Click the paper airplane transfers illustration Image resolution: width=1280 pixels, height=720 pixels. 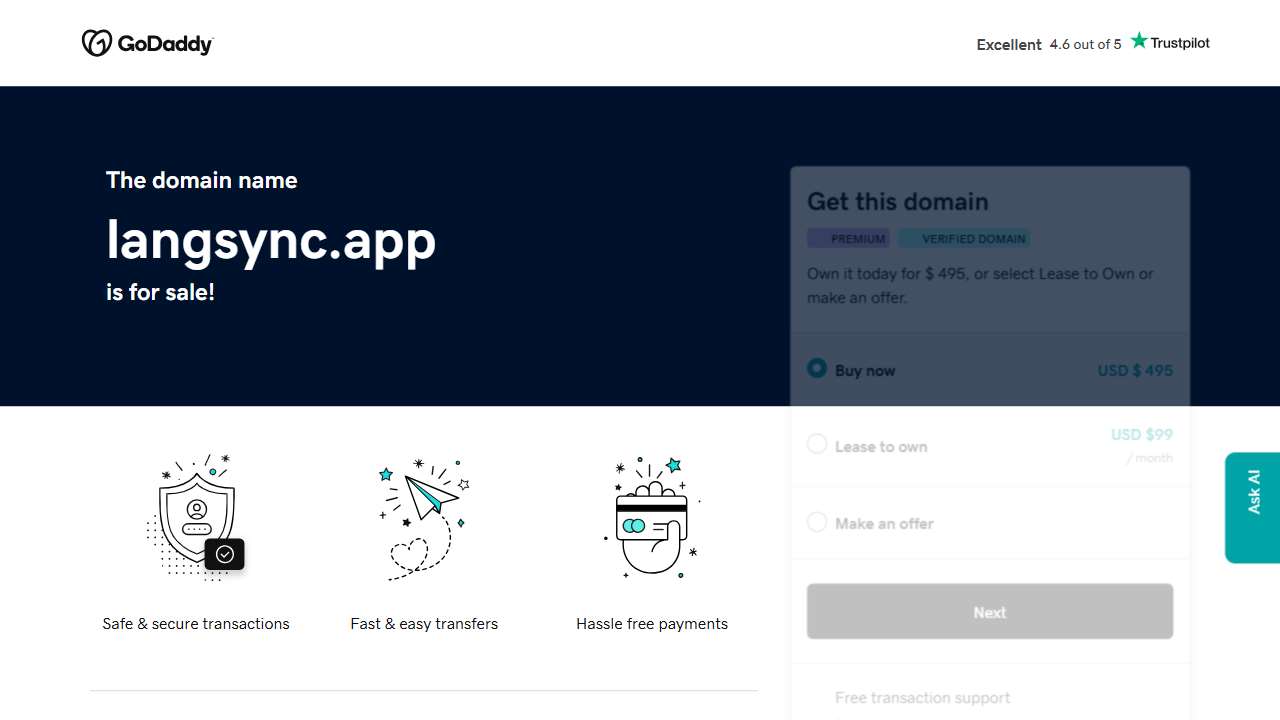pos(424,517)
